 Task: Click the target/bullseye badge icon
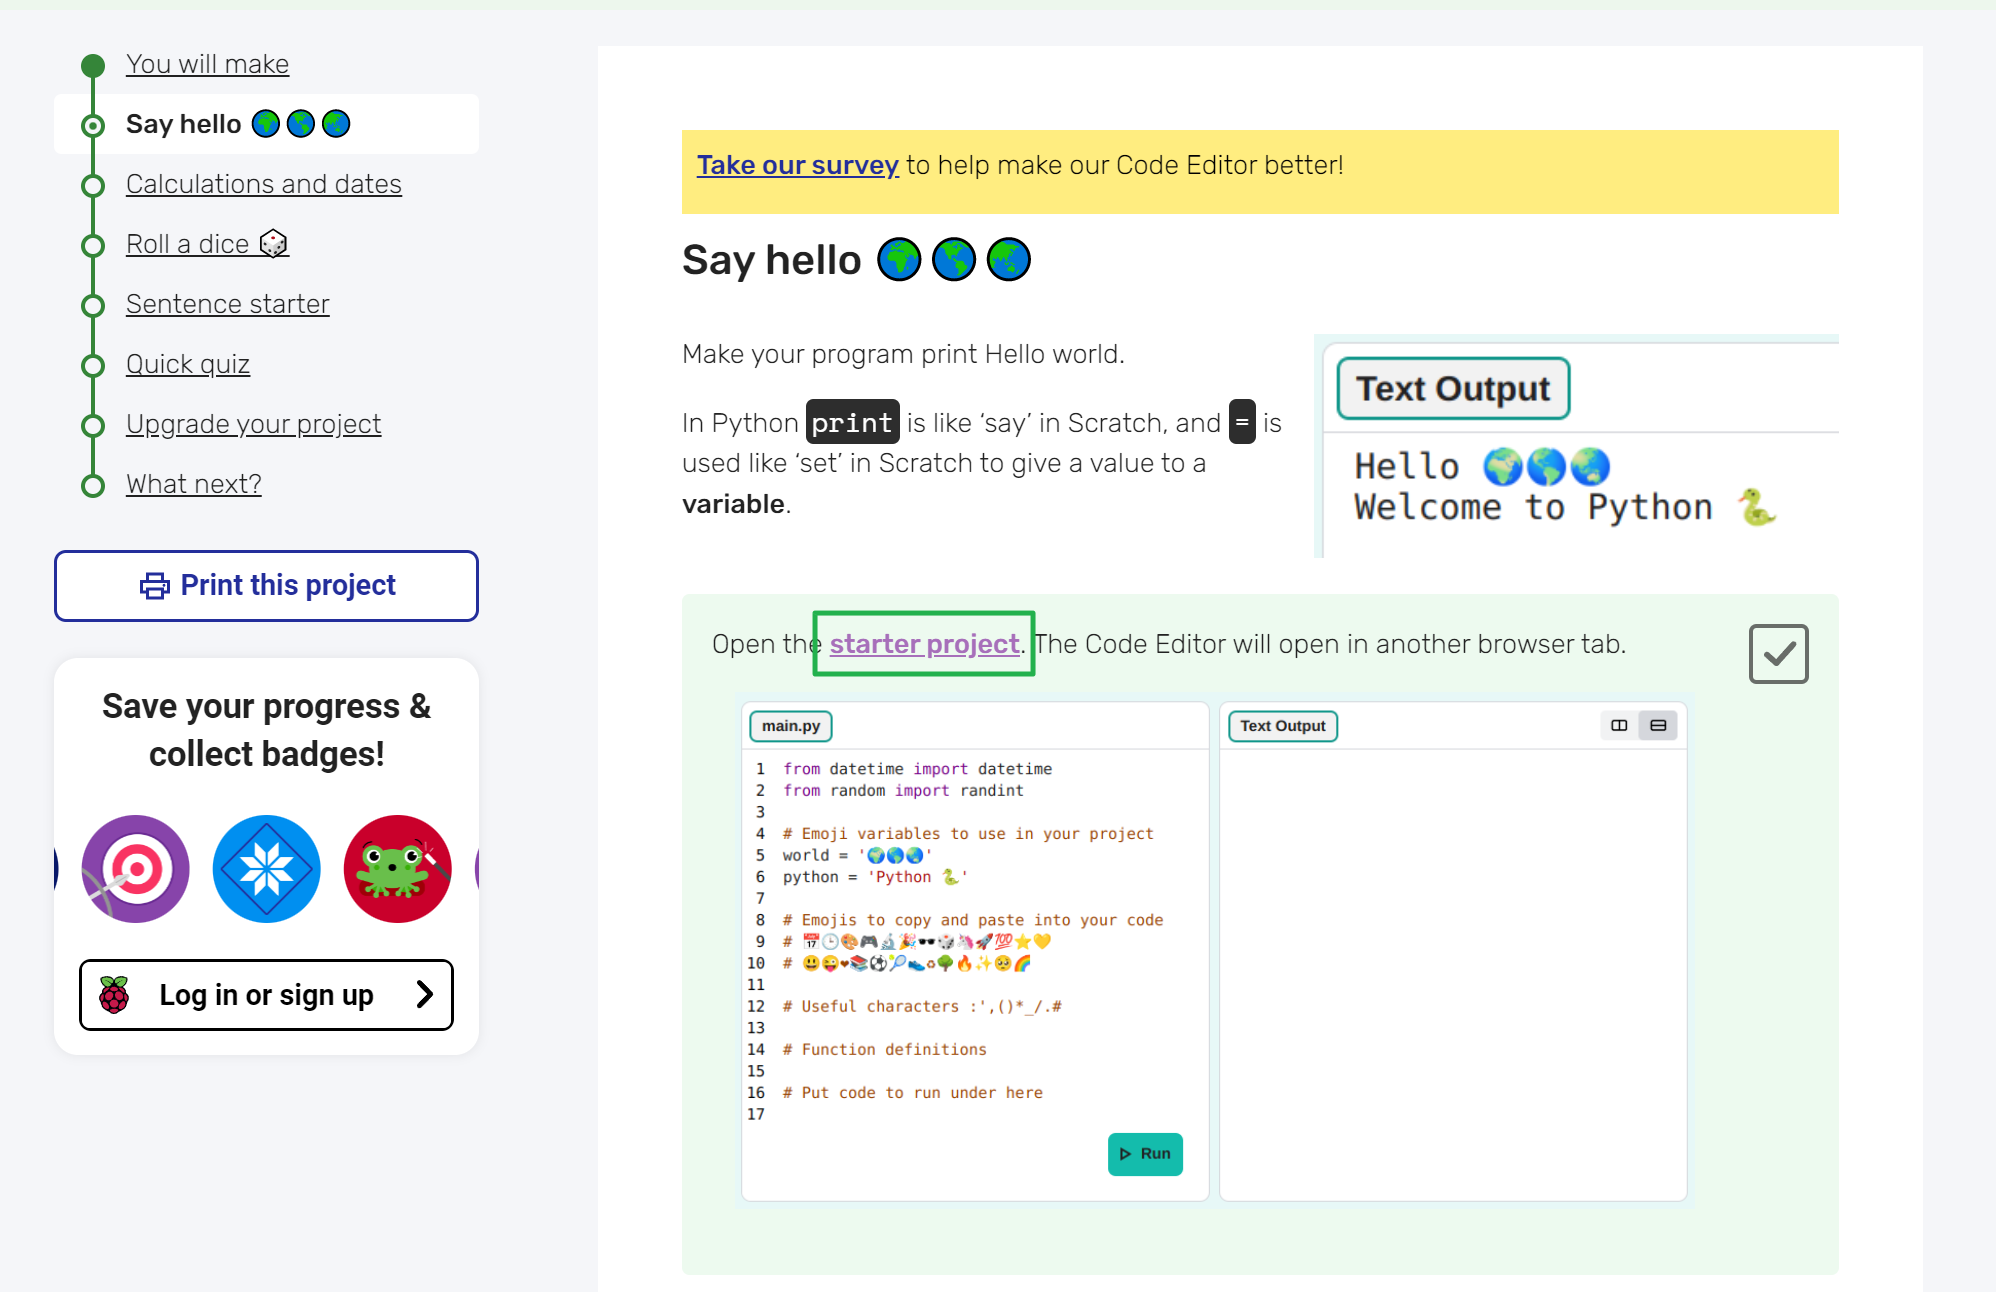click(x=134, y=869)
